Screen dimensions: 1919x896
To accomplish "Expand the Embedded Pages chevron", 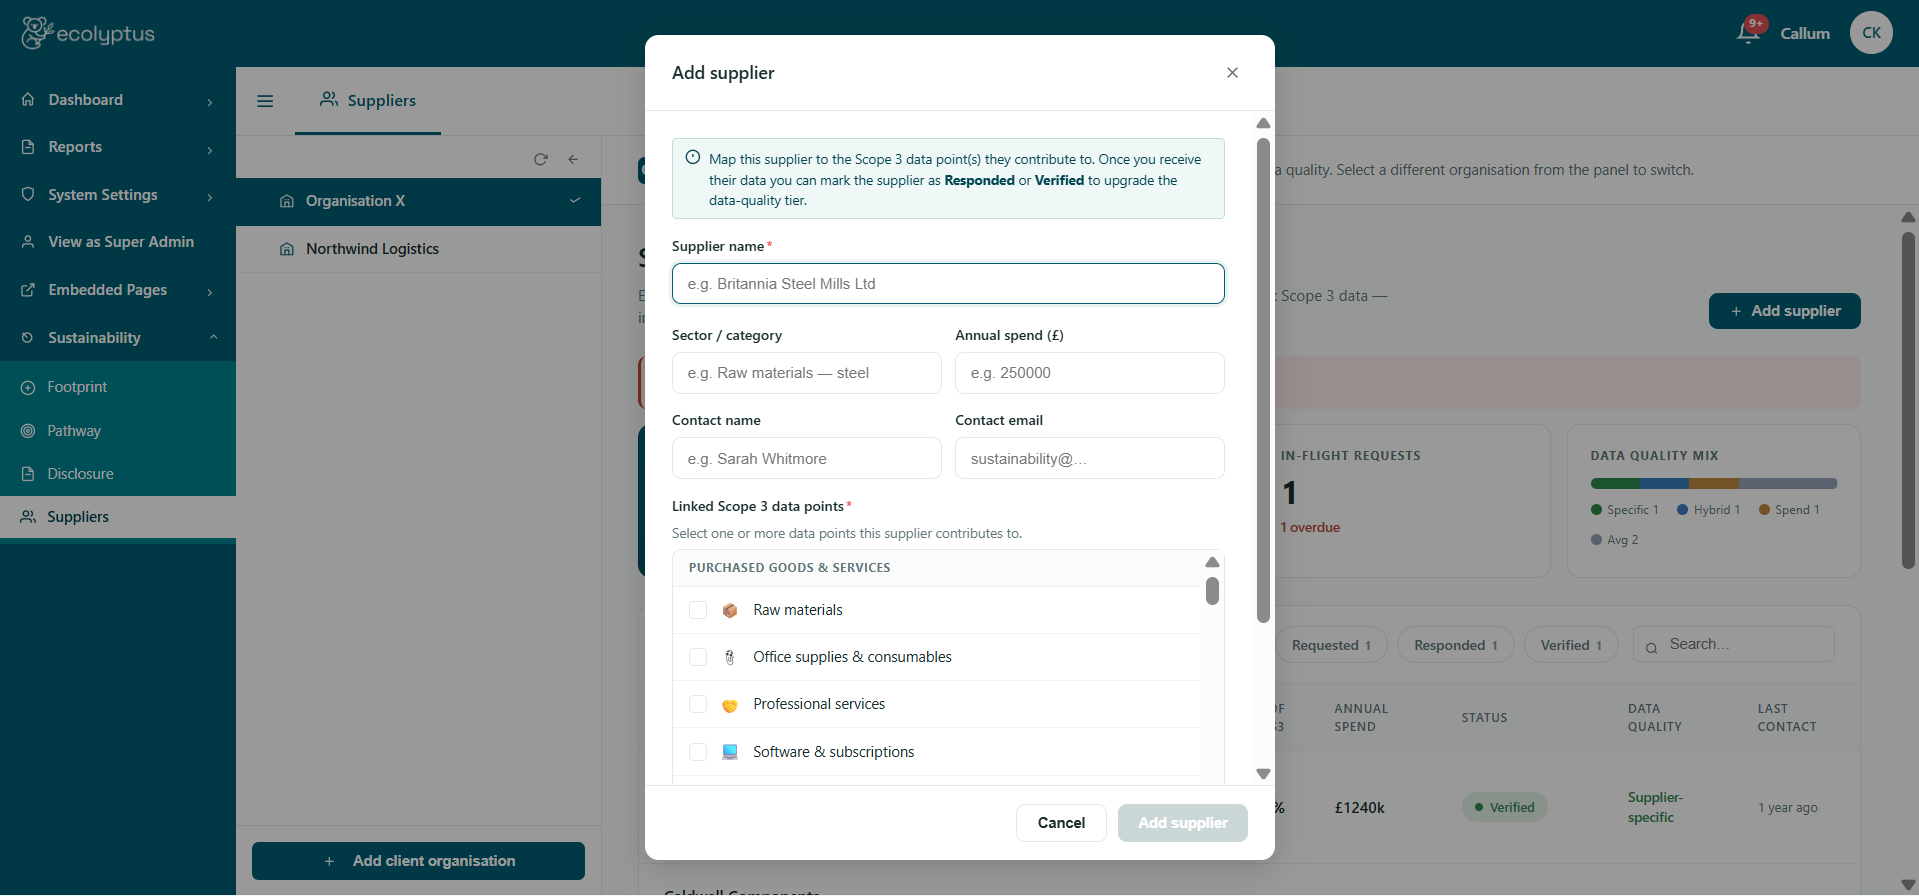I will 210,292.
